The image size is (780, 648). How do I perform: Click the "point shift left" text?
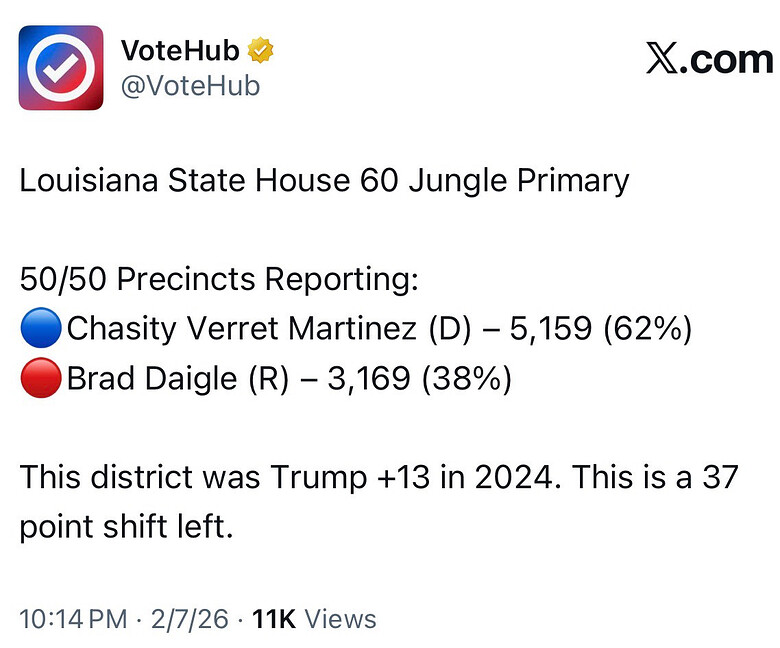point(126,526)
